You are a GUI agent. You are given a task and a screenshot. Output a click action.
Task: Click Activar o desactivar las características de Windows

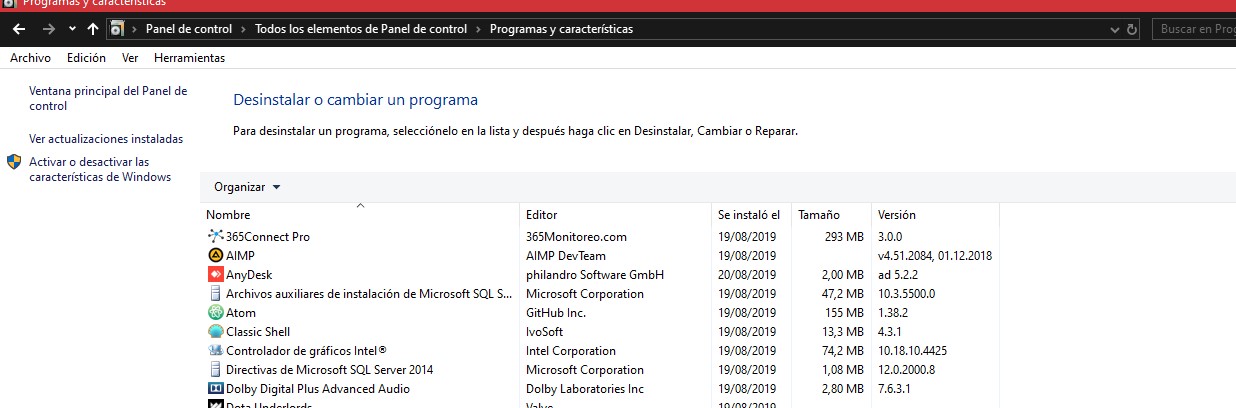(x=100, y=169)
